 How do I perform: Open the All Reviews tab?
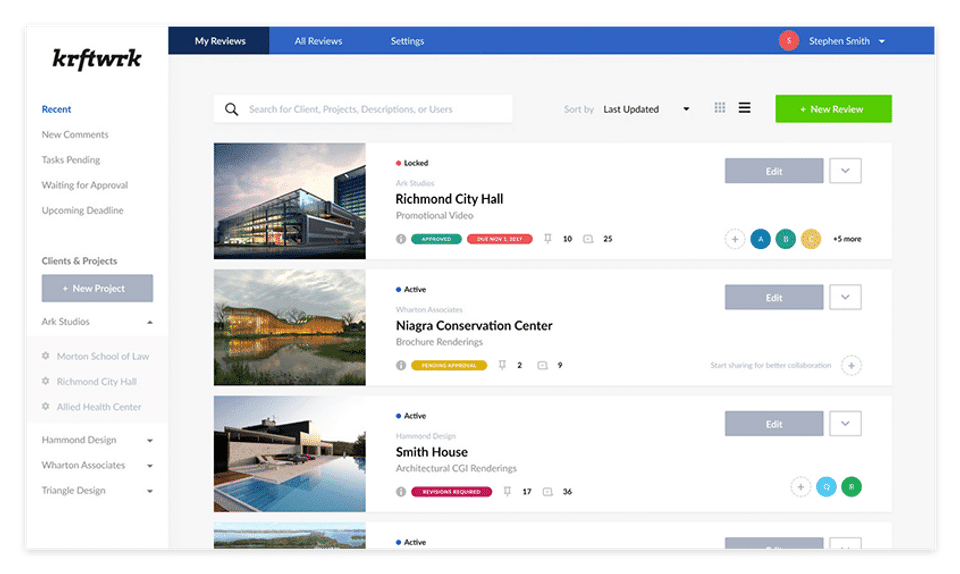pyautogui.click(x=318, y=41)
